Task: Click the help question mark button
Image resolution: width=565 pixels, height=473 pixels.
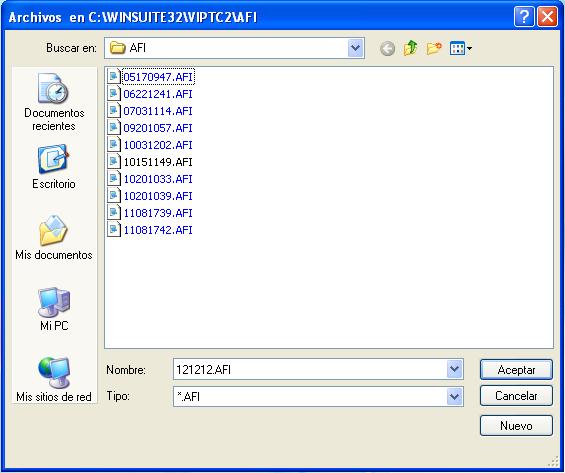Action: (524, 16)
